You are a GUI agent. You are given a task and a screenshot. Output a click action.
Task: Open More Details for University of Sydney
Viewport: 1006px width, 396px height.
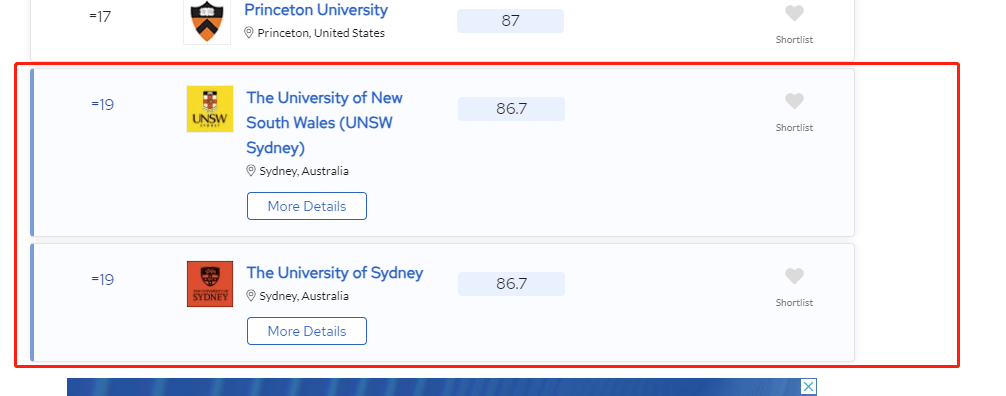pyautogui.click(x=307, y=331)
